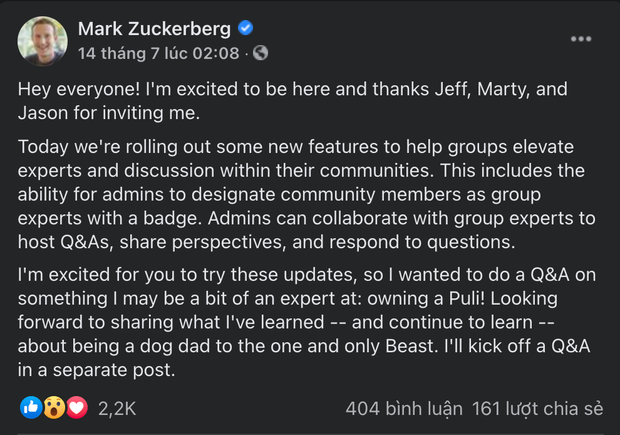The width and height of the screenshot is (620, 435).
Task: Open the 404 bình luận comments
Action: click(x=404, y=408)
